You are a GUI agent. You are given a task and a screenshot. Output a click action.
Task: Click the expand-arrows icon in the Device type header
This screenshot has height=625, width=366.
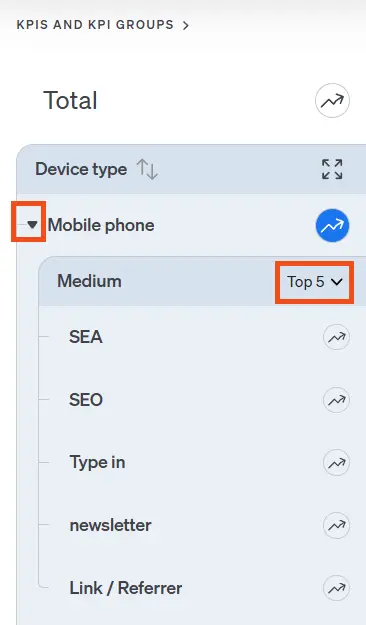click(332, 169)
